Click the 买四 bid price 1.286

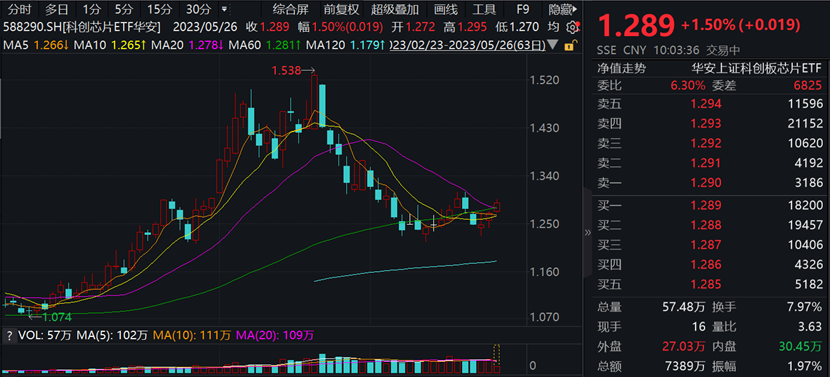pos(706,265)
